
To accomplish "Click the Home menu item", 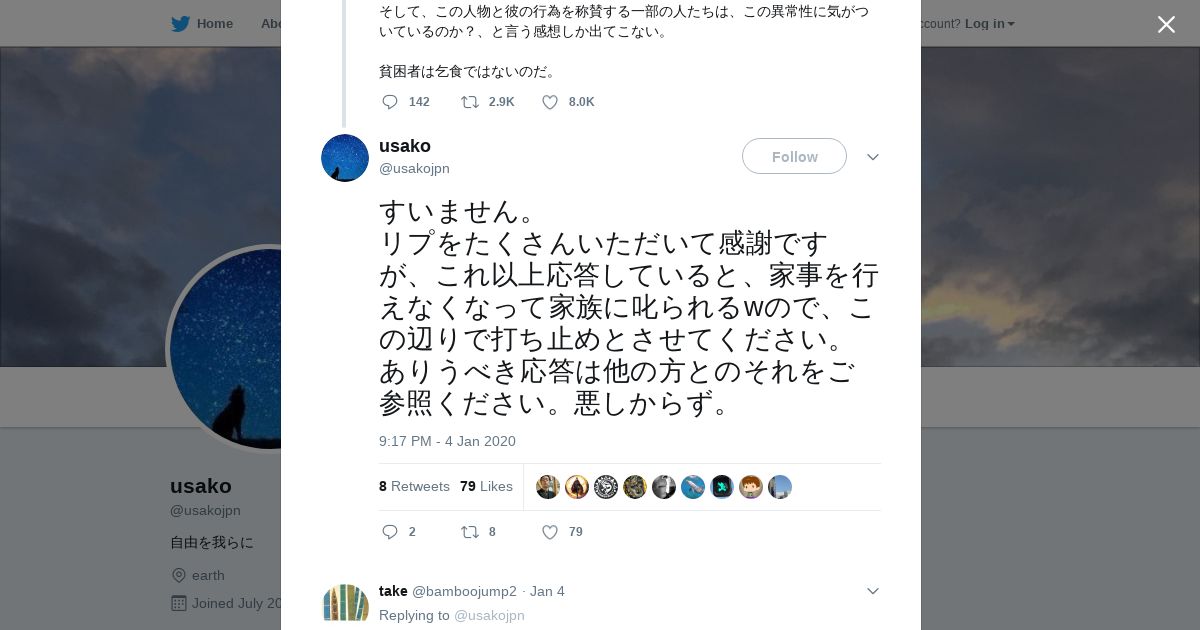I will pyautogui.click(x=214, y=23).
